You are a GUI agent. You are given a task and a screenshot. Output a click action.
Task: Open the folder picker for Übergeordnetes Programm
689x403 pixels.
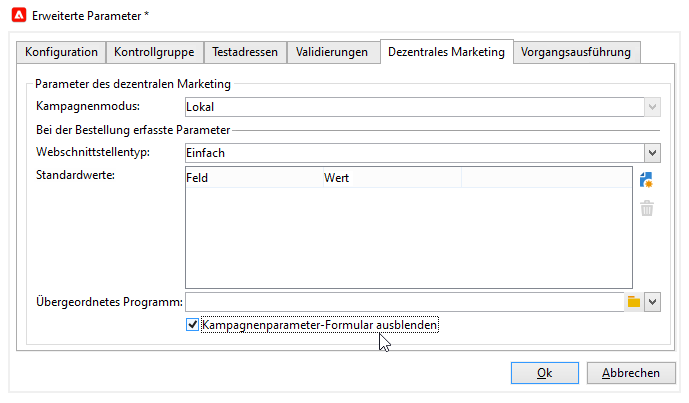[633, 301]
